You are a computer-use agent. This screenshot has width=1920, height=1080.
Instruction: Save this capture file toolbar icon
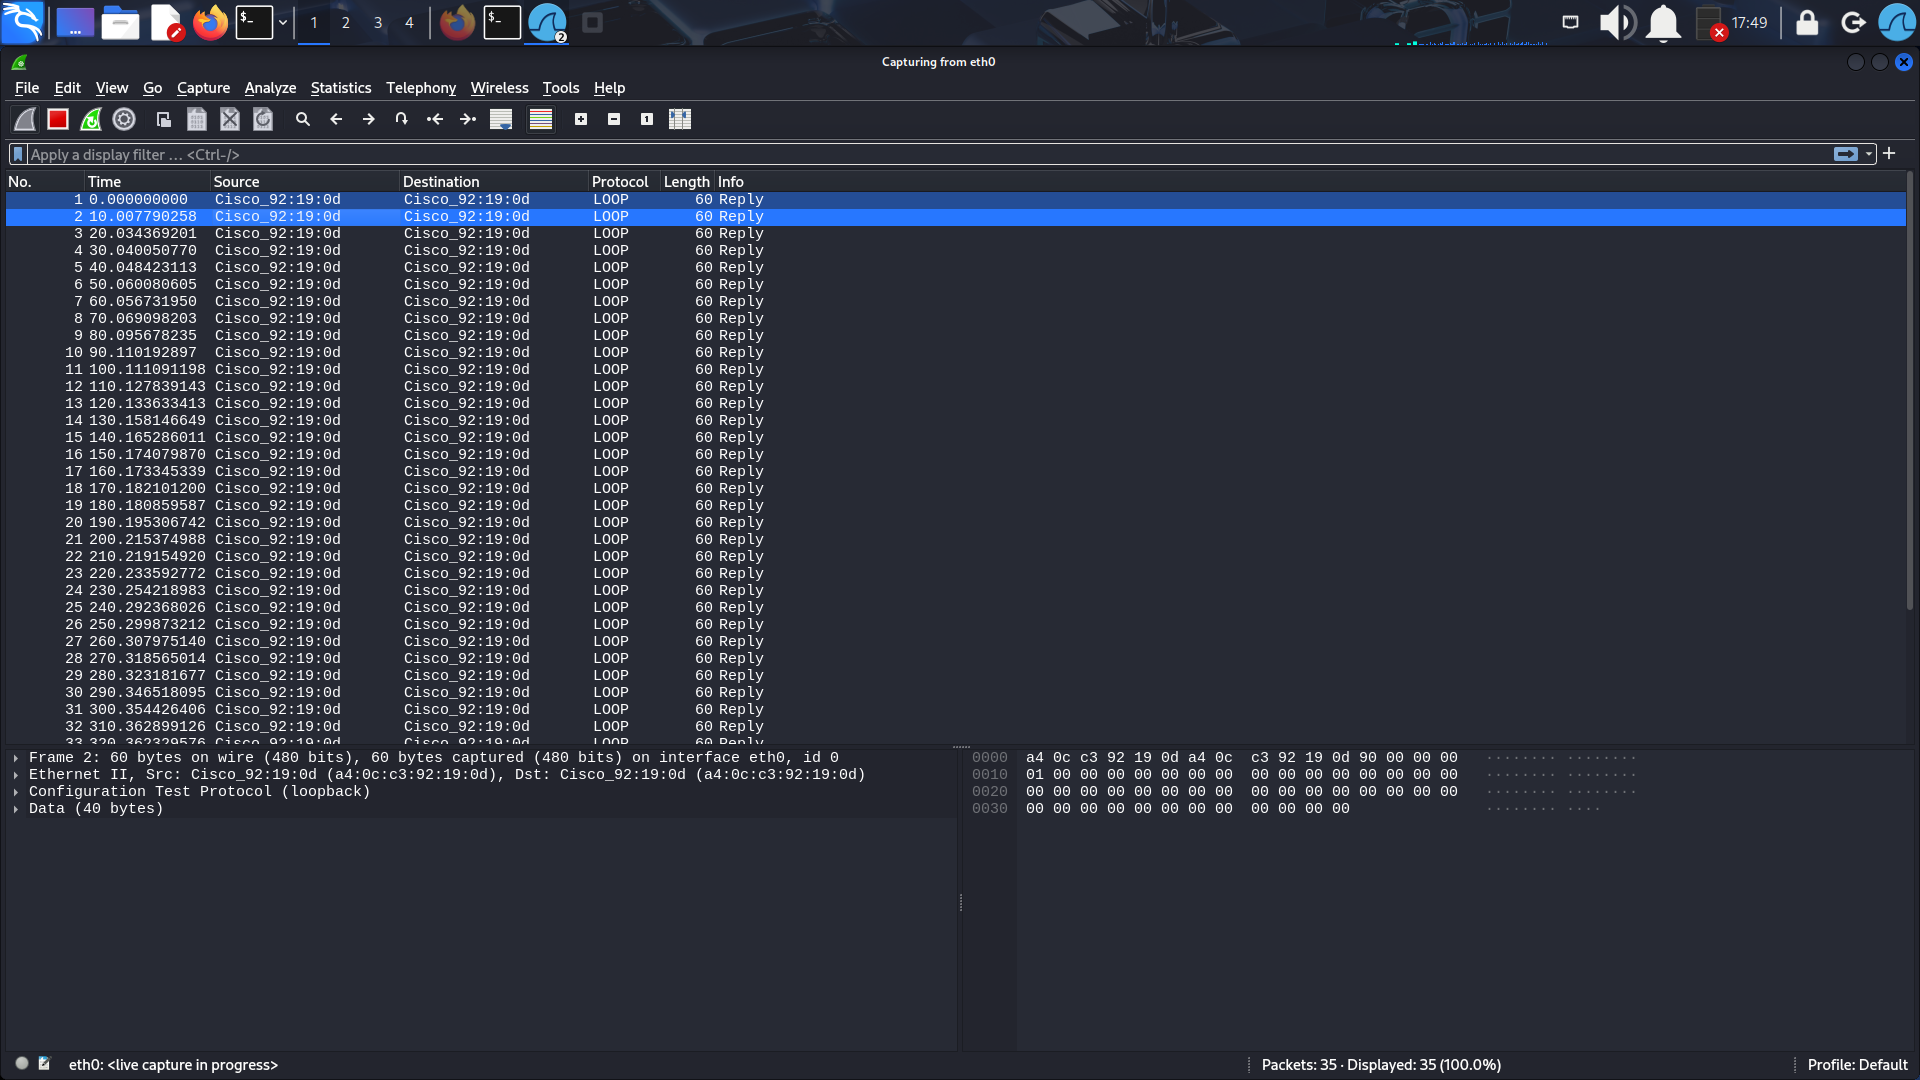(x=197, y=119)
